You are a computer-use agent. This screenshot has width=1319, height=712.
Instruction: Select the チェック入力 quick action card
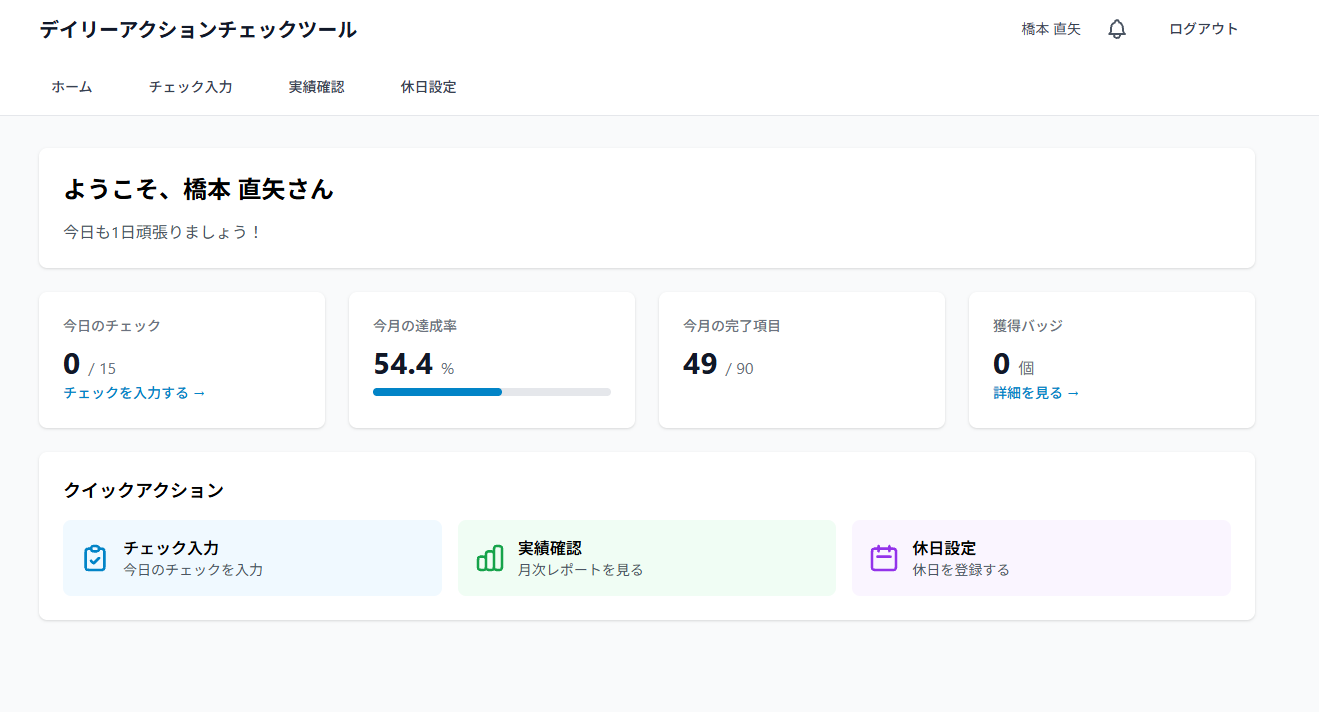[x=252, y=558]
